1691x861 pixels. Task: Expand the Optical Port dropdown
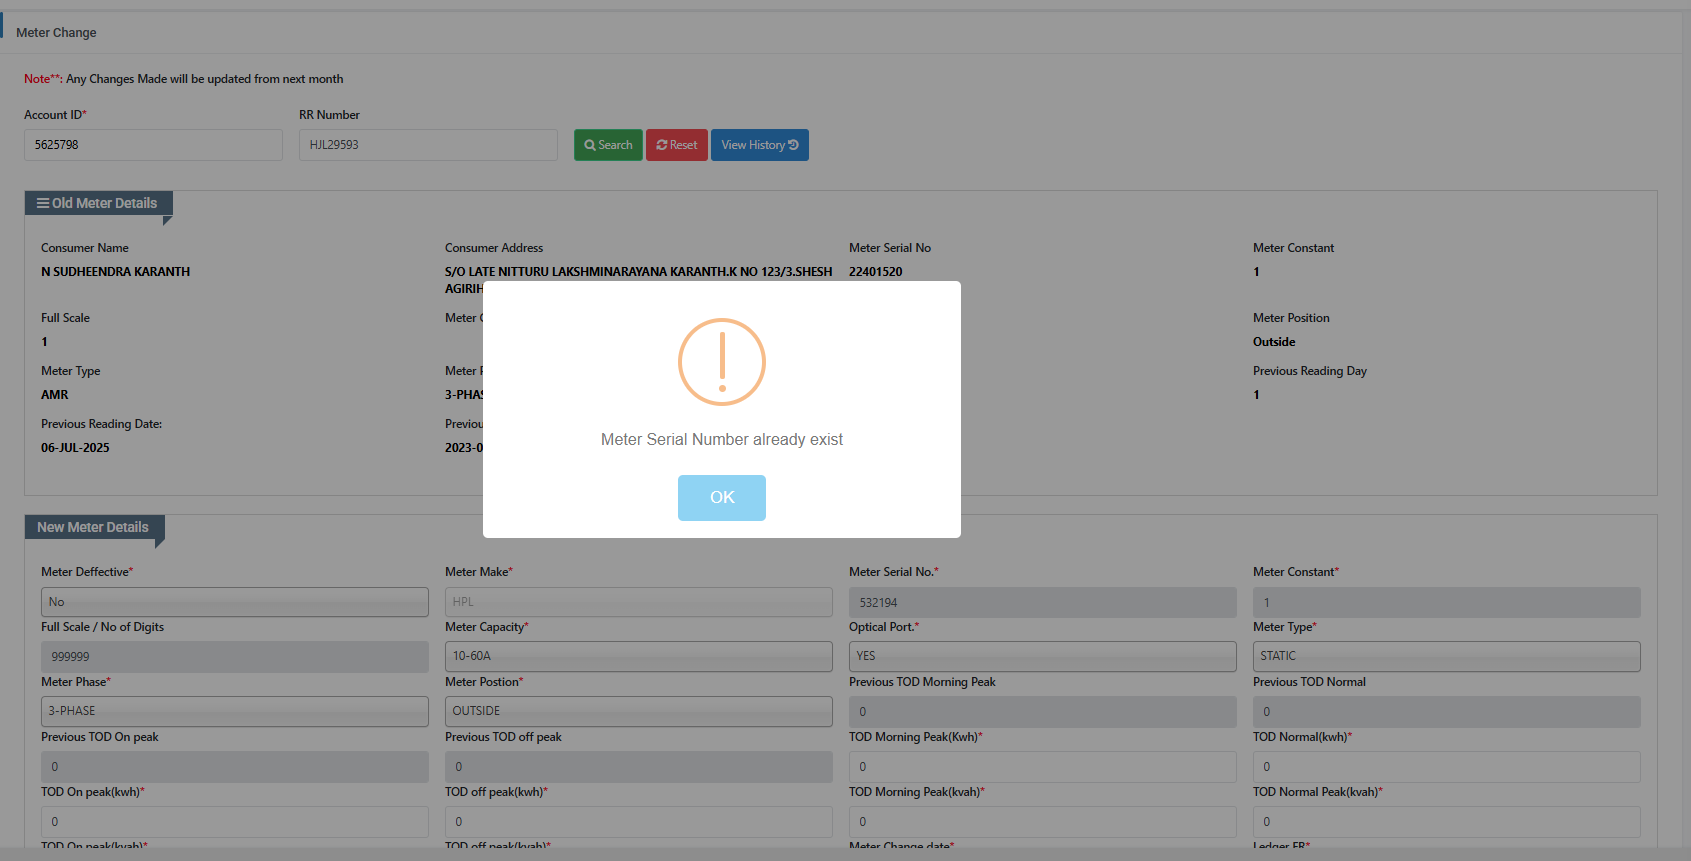pos(1042,656)
